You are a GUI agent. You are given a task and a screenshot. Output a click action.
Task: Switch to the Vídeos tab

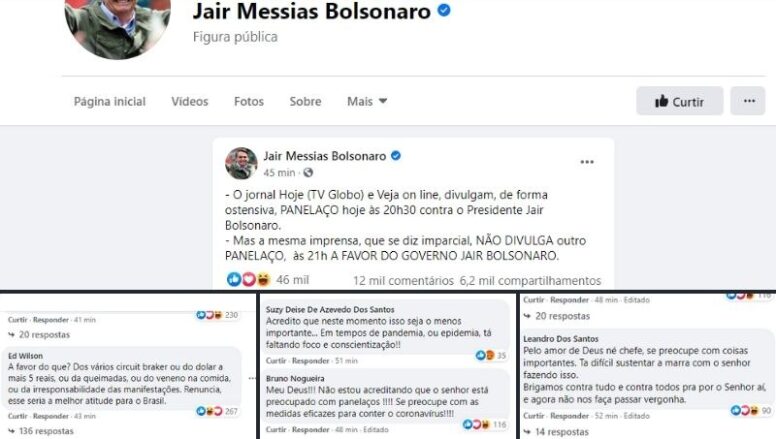coord(190,101)
